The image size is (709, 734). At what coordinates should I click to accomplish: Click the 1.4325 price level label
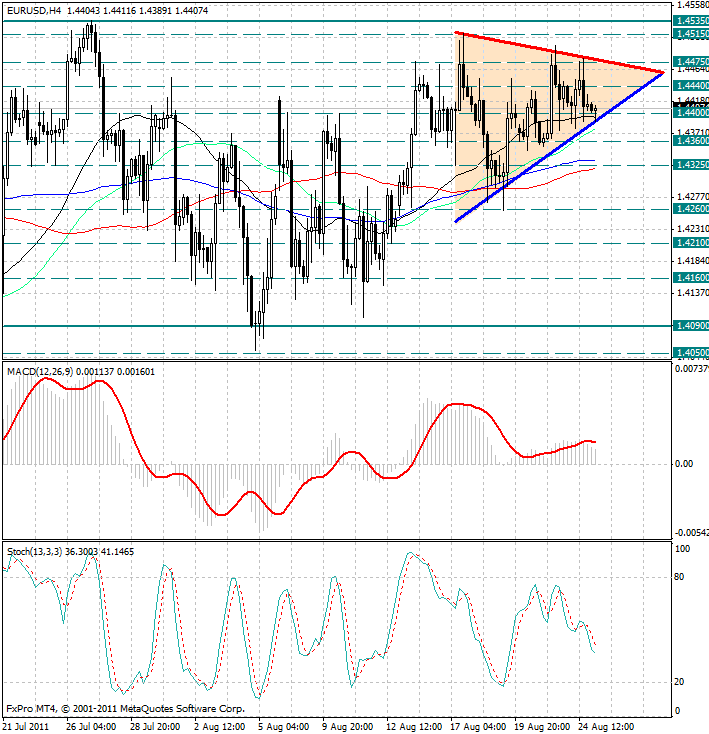click(691, 165)
